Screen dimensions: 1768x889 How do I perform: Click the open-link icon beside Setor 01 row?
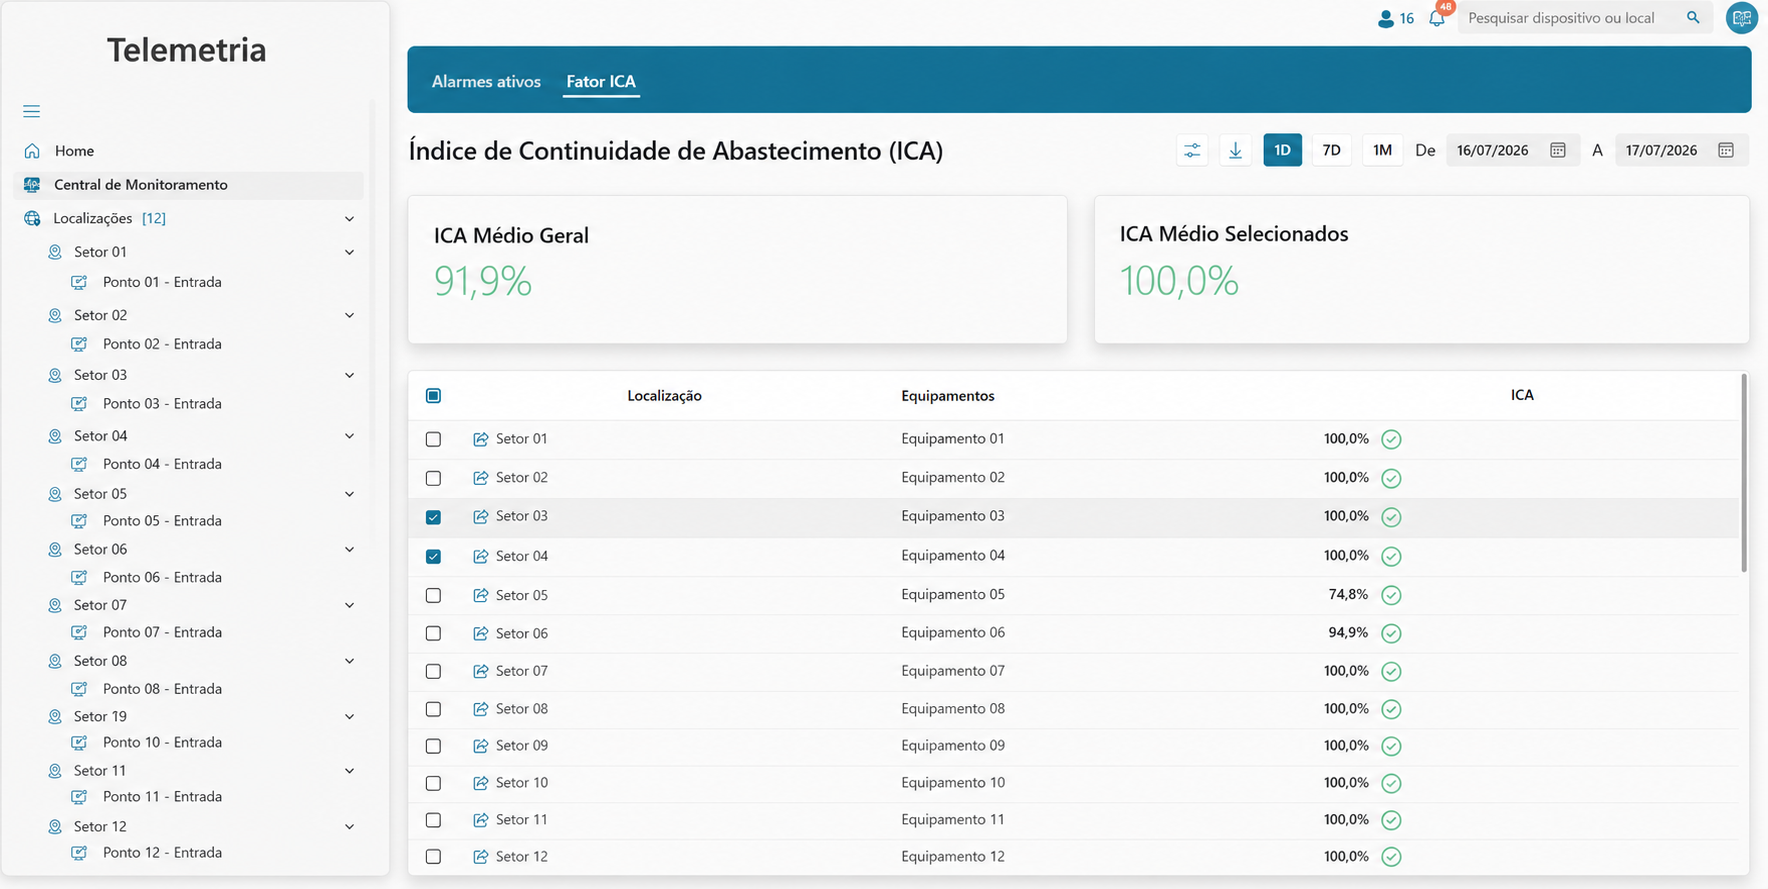(x=481, y=439)
